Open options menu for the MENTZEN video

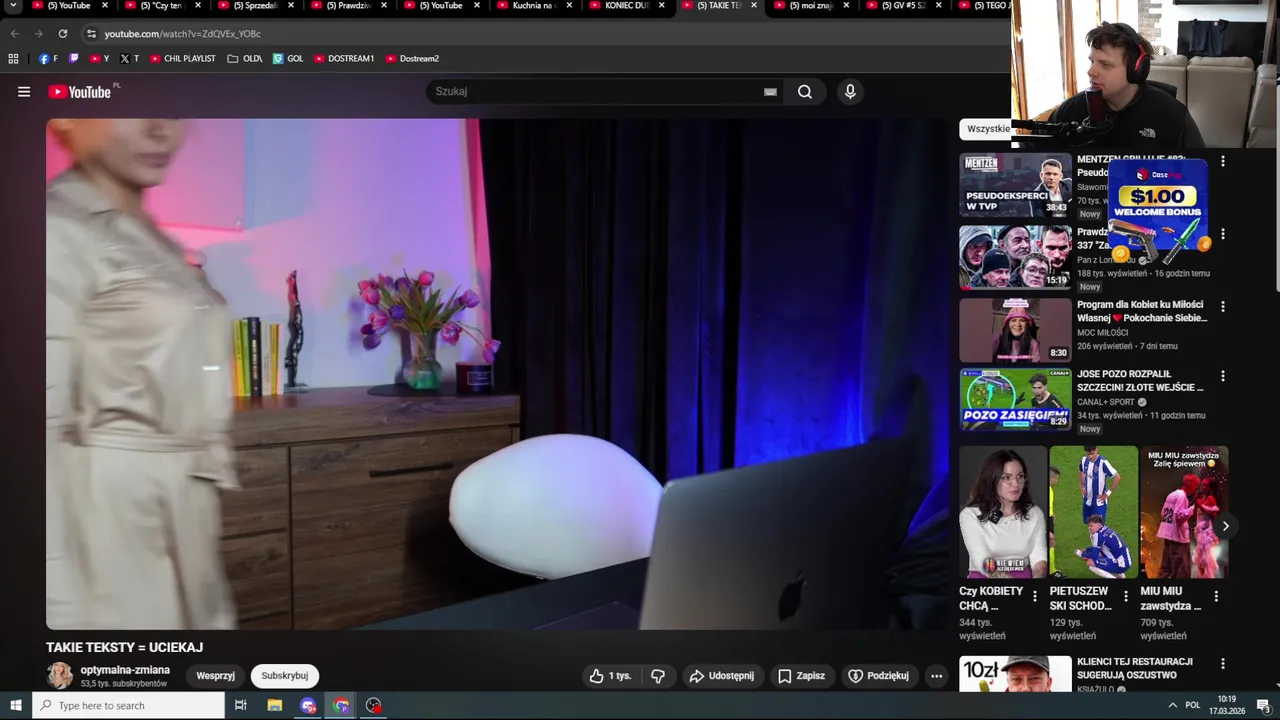[x=1222, y=161]
